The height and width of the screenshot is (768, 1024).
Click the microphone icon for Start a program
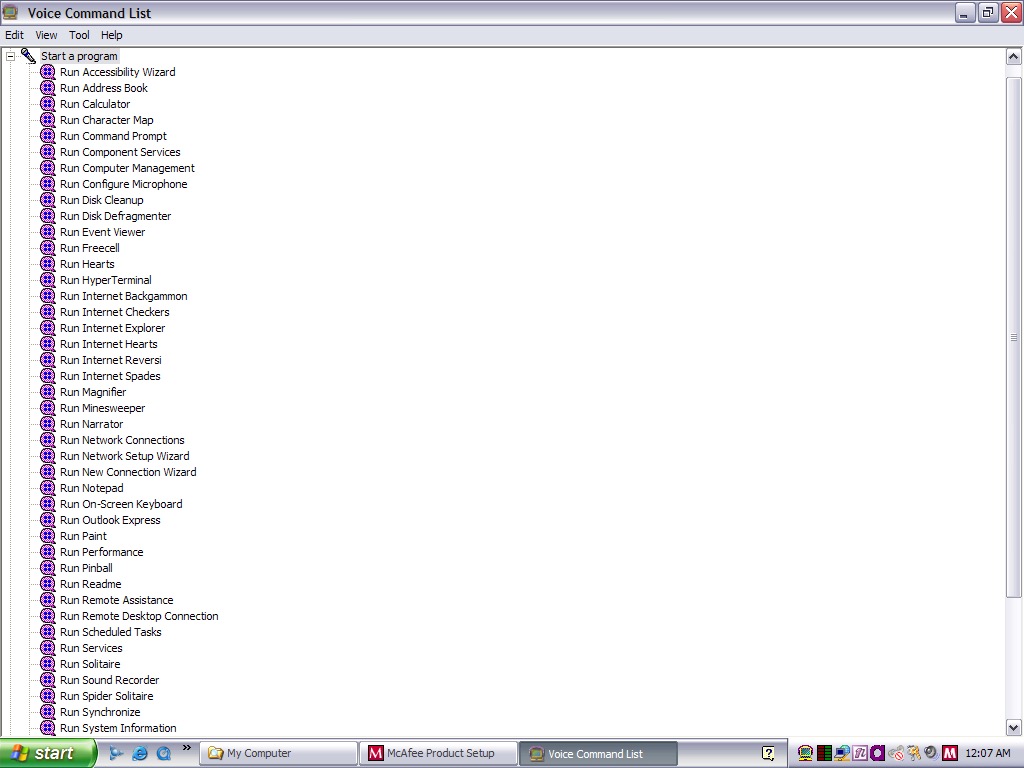pos(28,56)
